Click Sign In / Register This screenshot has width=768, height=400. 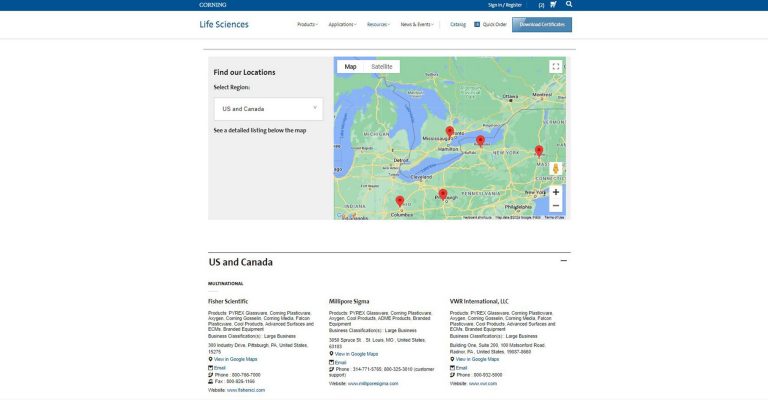(x=504, y=5)
